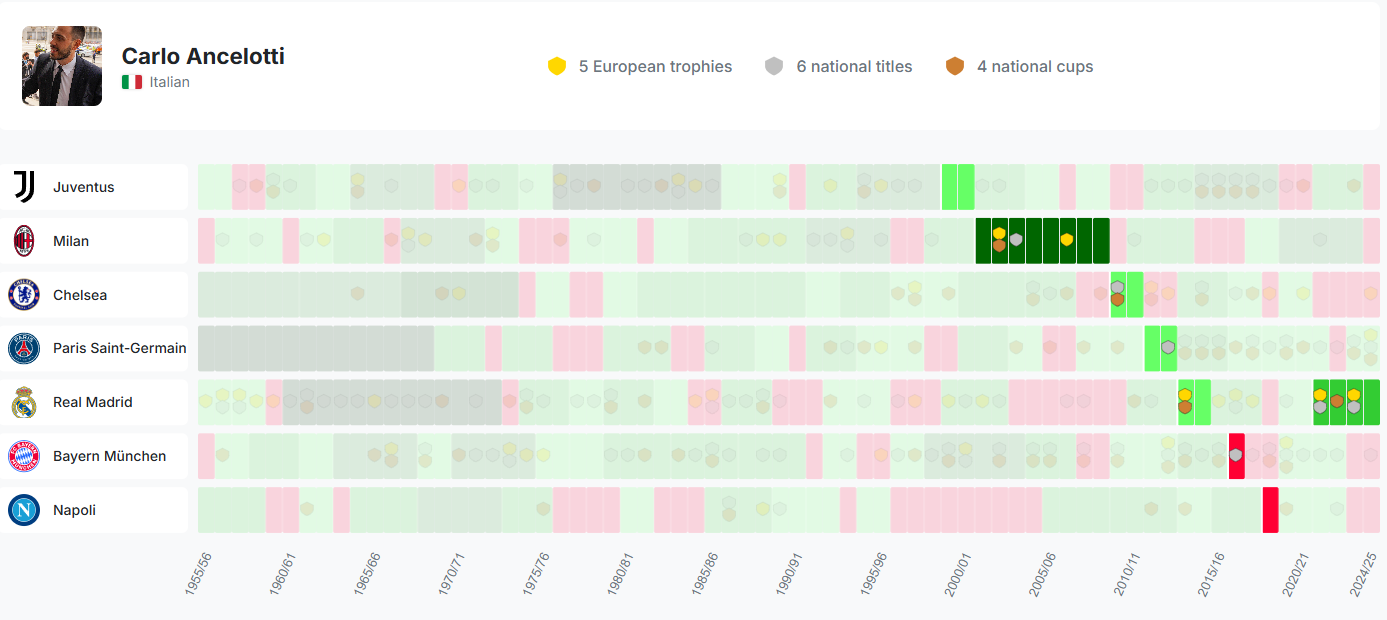Select Napoli's bright red 2018/19 season cell

(1270, 510)
